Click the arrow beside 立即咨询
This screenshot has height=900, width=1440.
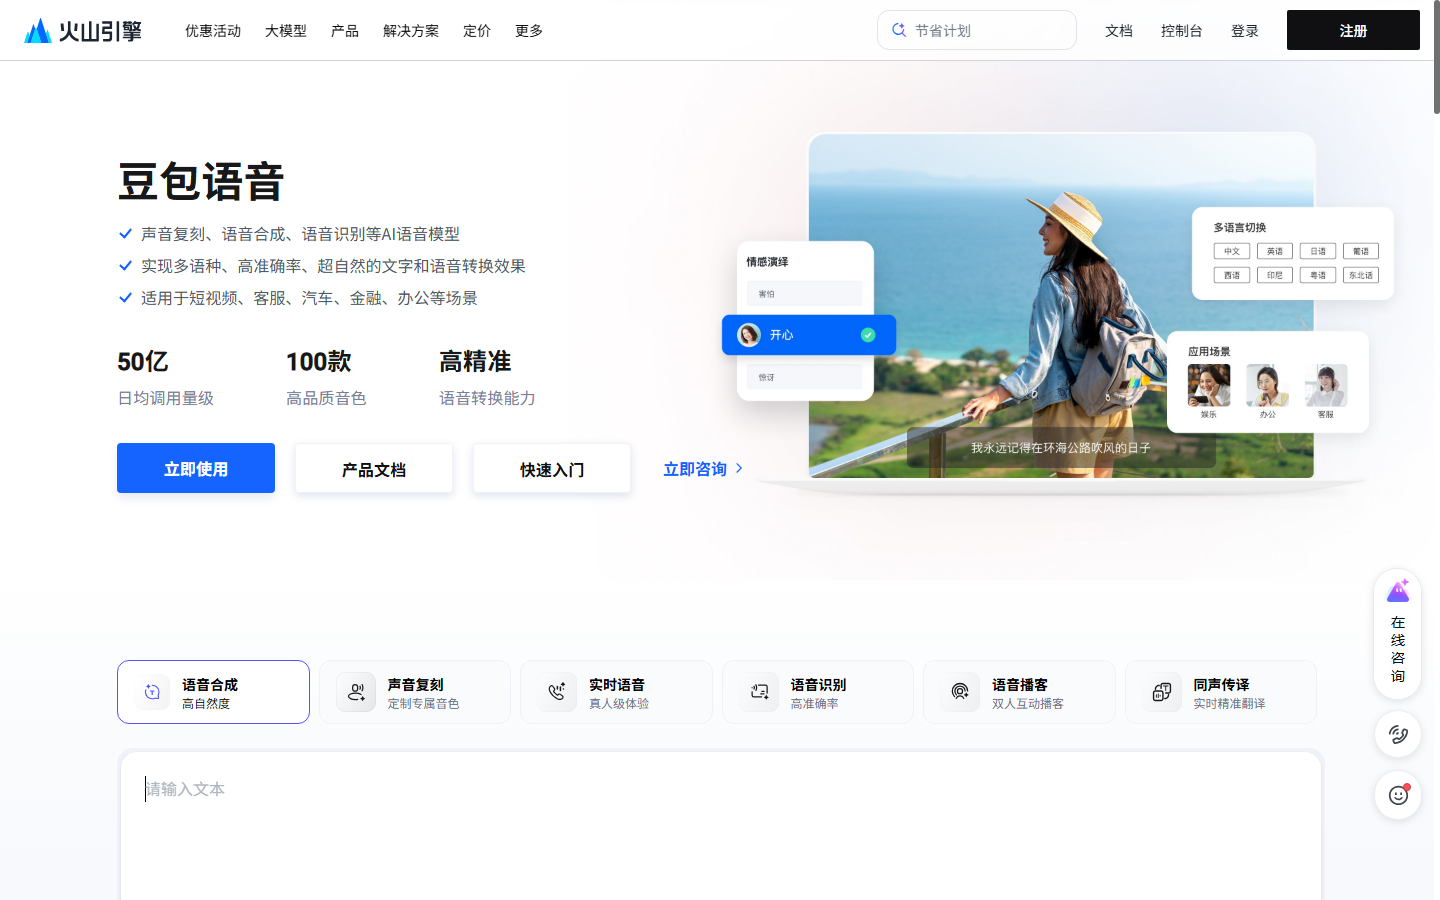(739, 468)
